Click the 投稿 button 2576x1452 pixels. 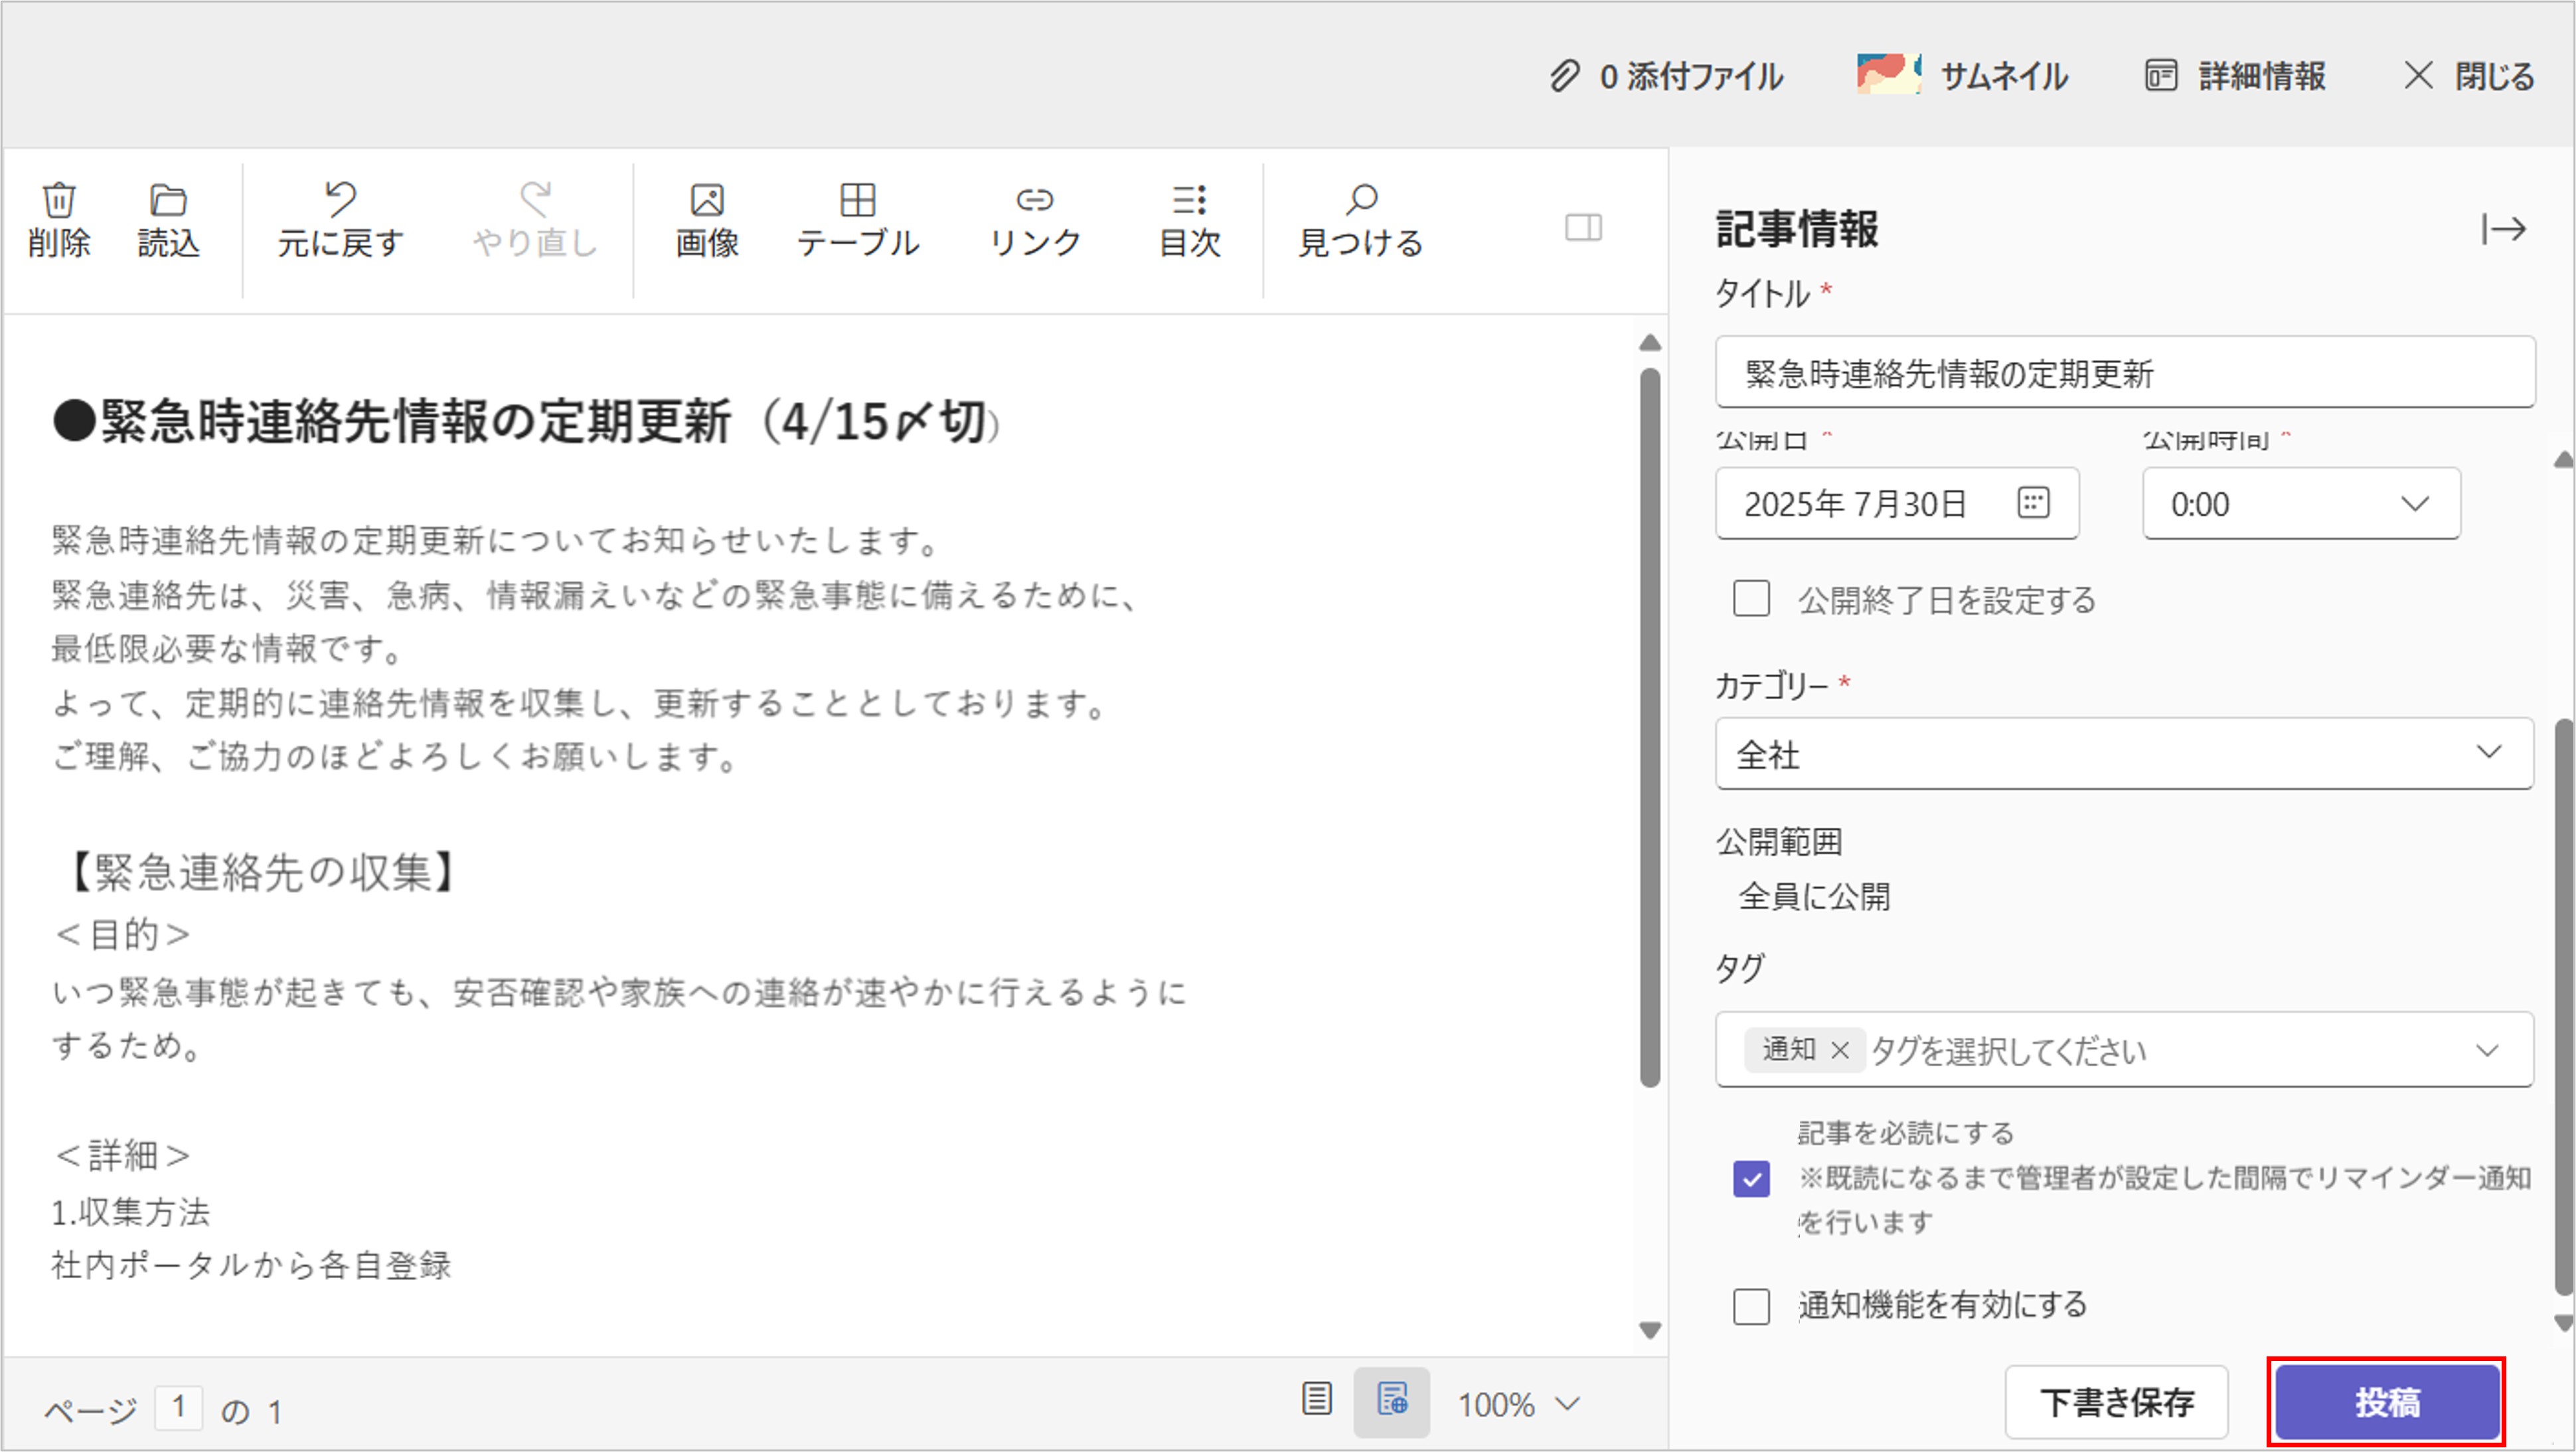2386,1402
